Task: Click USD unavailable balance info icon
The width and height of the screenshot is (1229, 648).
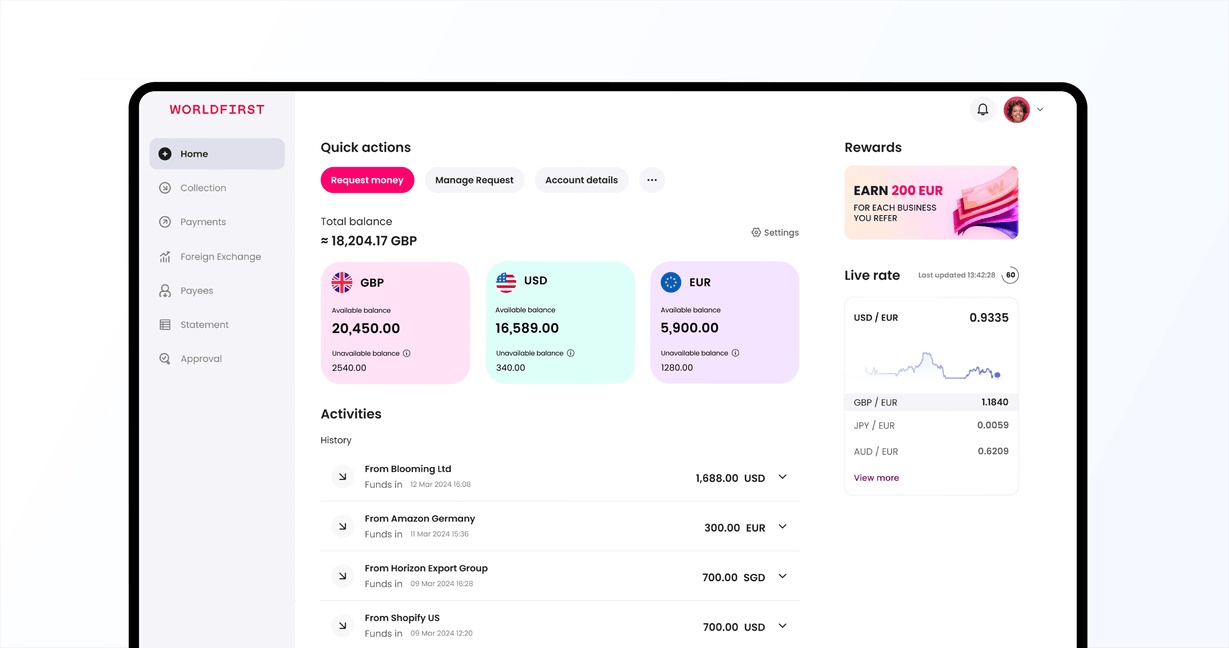Action: point(571,353)
